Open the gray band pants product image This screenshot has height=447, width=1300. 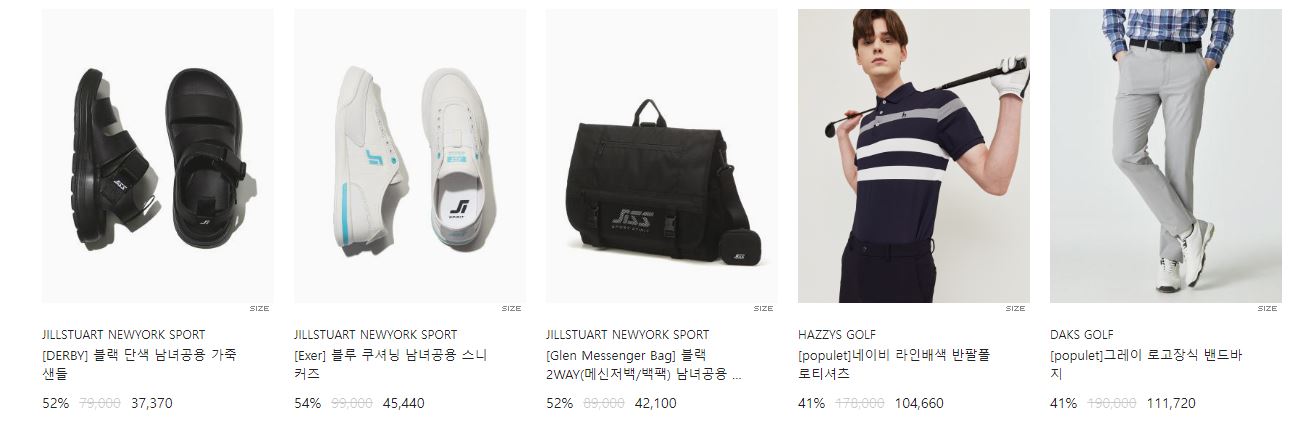coord(1165,156)
